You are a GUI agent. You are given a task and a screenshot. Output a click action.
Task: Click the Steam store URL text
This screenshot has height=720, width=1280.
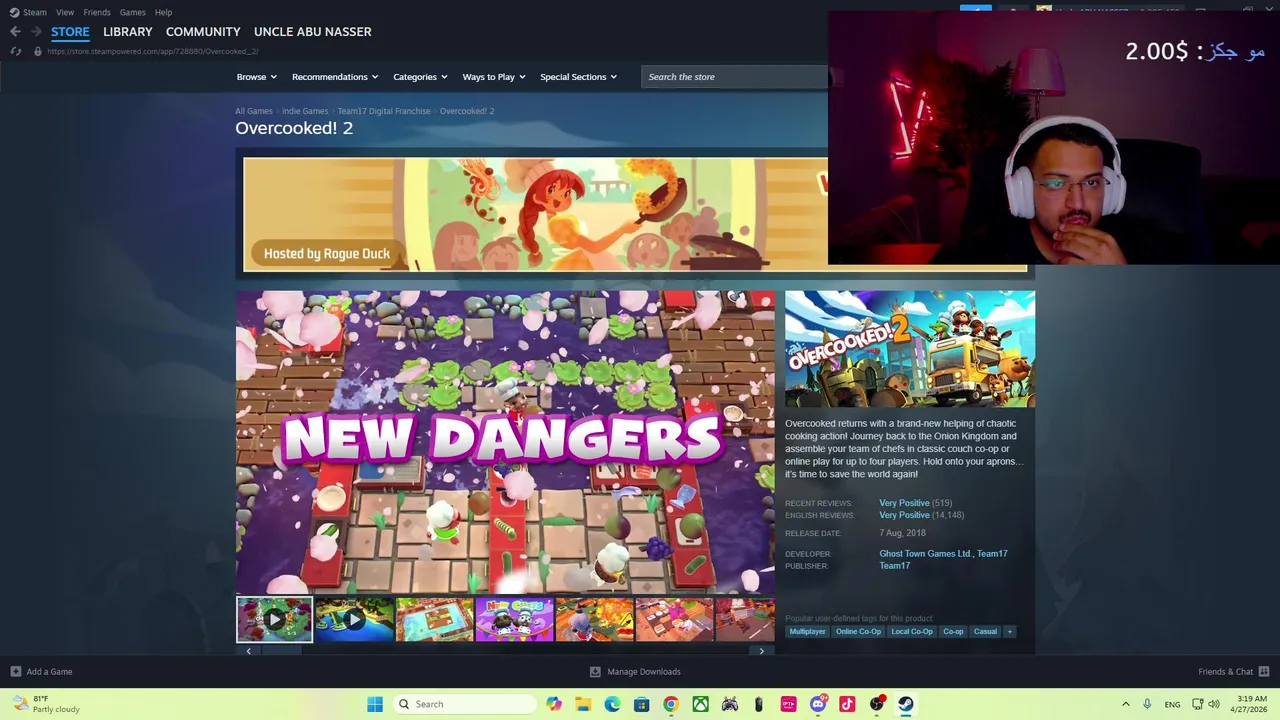coord(152,51)
